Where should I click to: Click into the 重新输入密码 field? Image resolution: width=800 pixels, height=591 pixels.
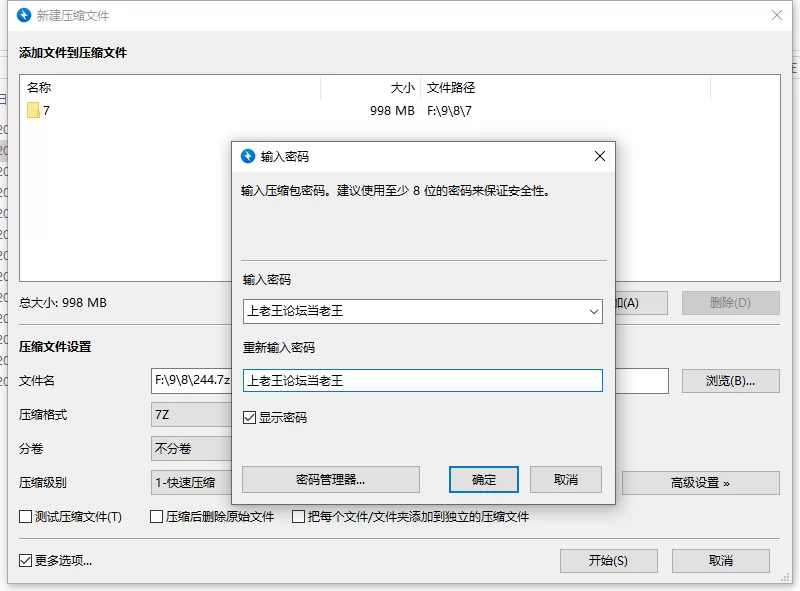tap(422, 381)
